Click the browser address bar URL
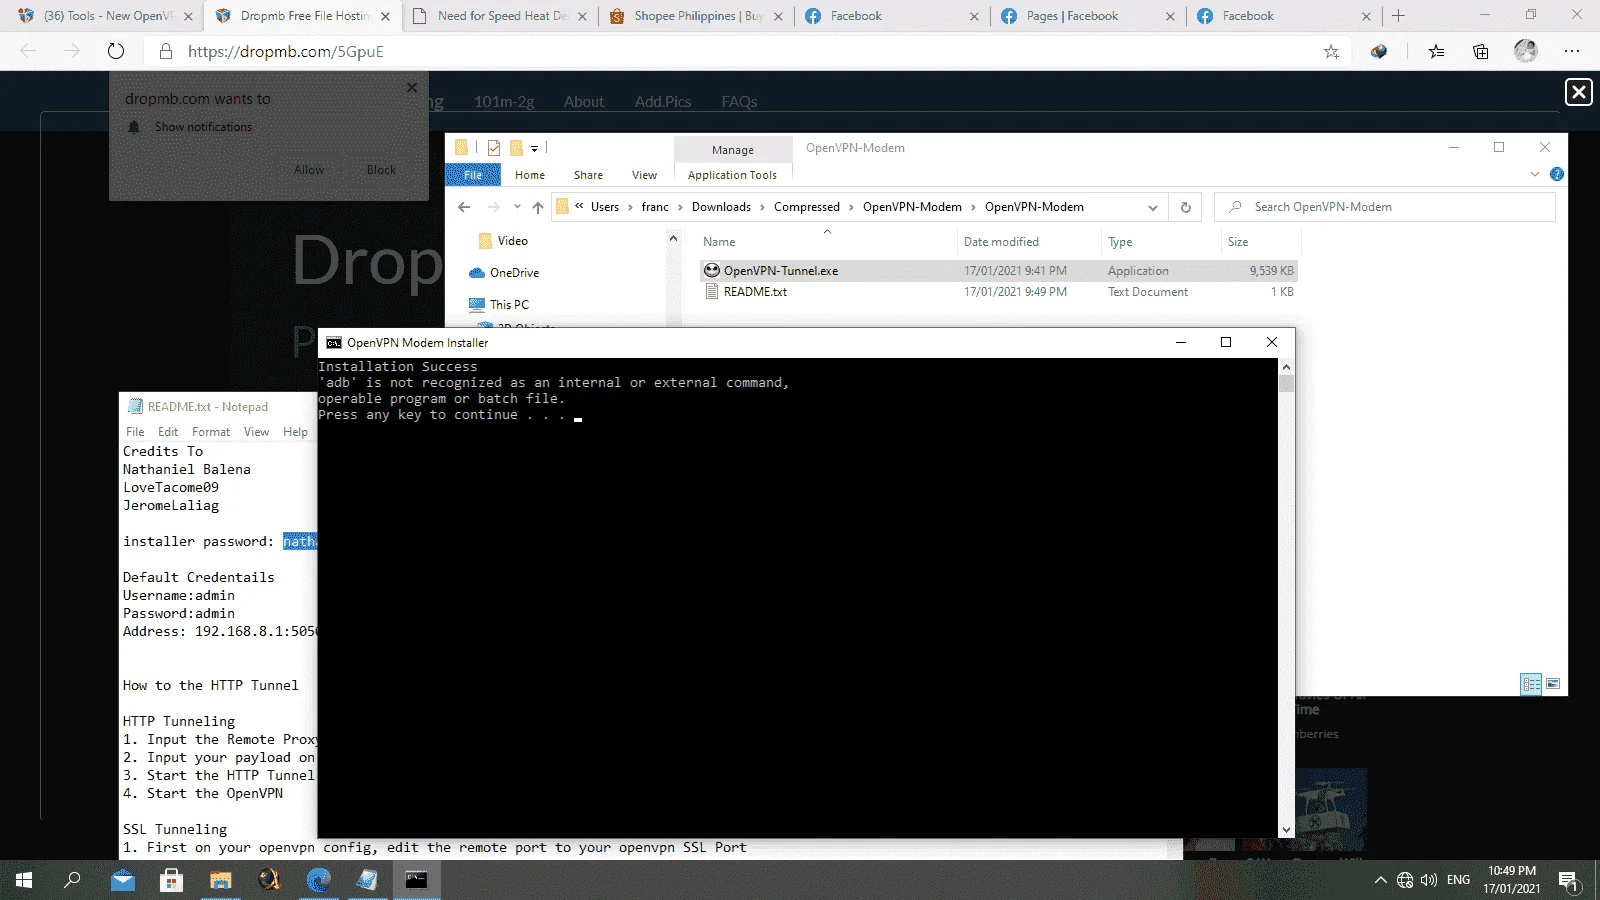The height and width of the screenshot is (900, 1600). click(x=286, y=52)
